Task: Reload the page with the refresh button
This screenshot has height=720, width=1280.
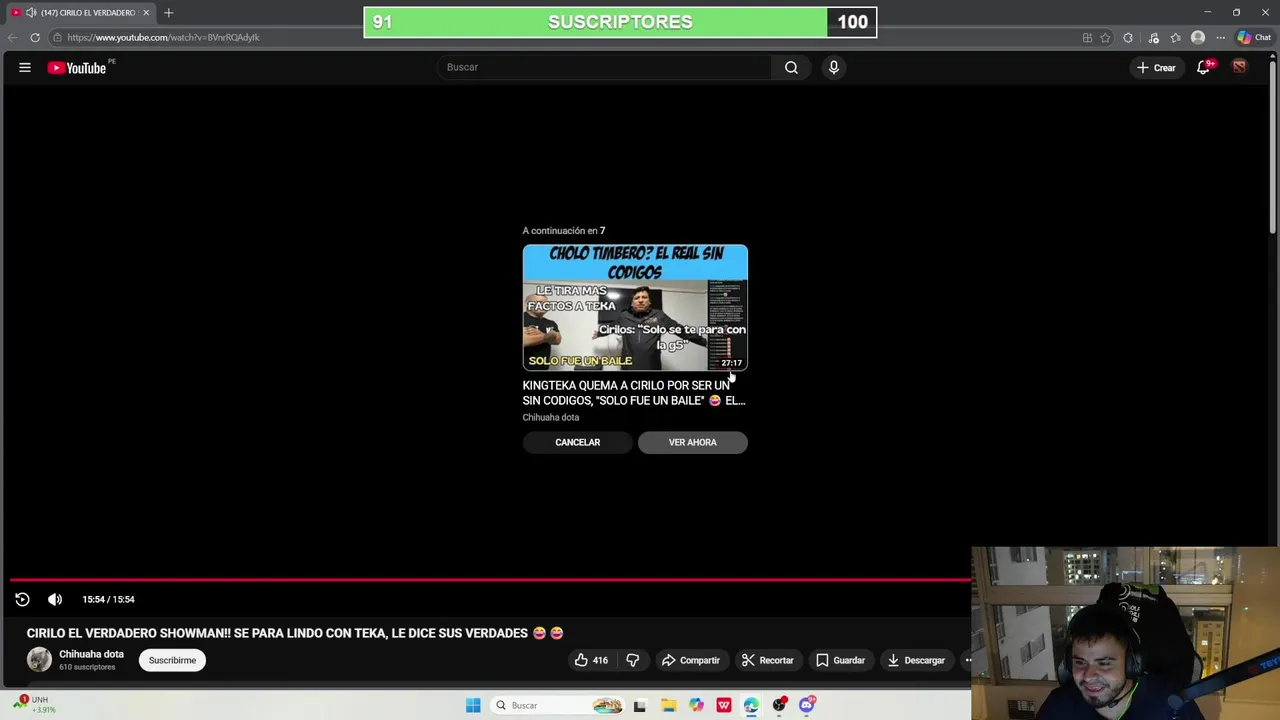Action: coord(35,37)
